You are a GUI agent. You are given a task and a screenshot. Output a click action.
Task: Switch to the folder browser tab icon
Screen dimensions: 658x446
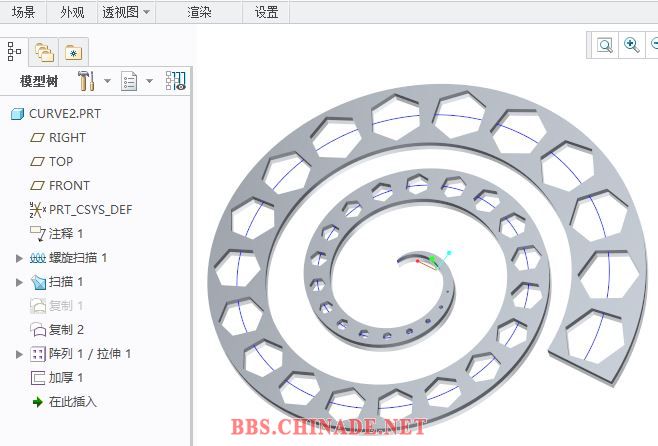44,52
